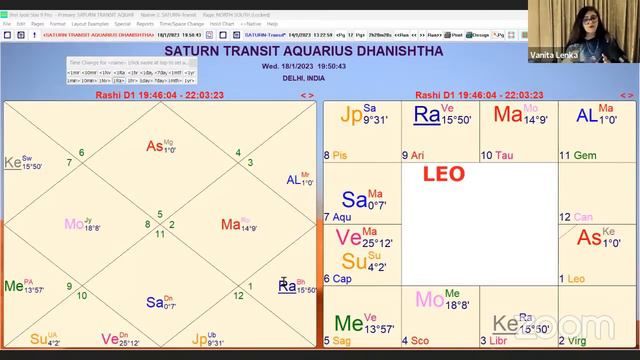Click Moon in the 4 Sco box
The height and width of the screenshot is (360, 640).
click(x=442, y=299)
